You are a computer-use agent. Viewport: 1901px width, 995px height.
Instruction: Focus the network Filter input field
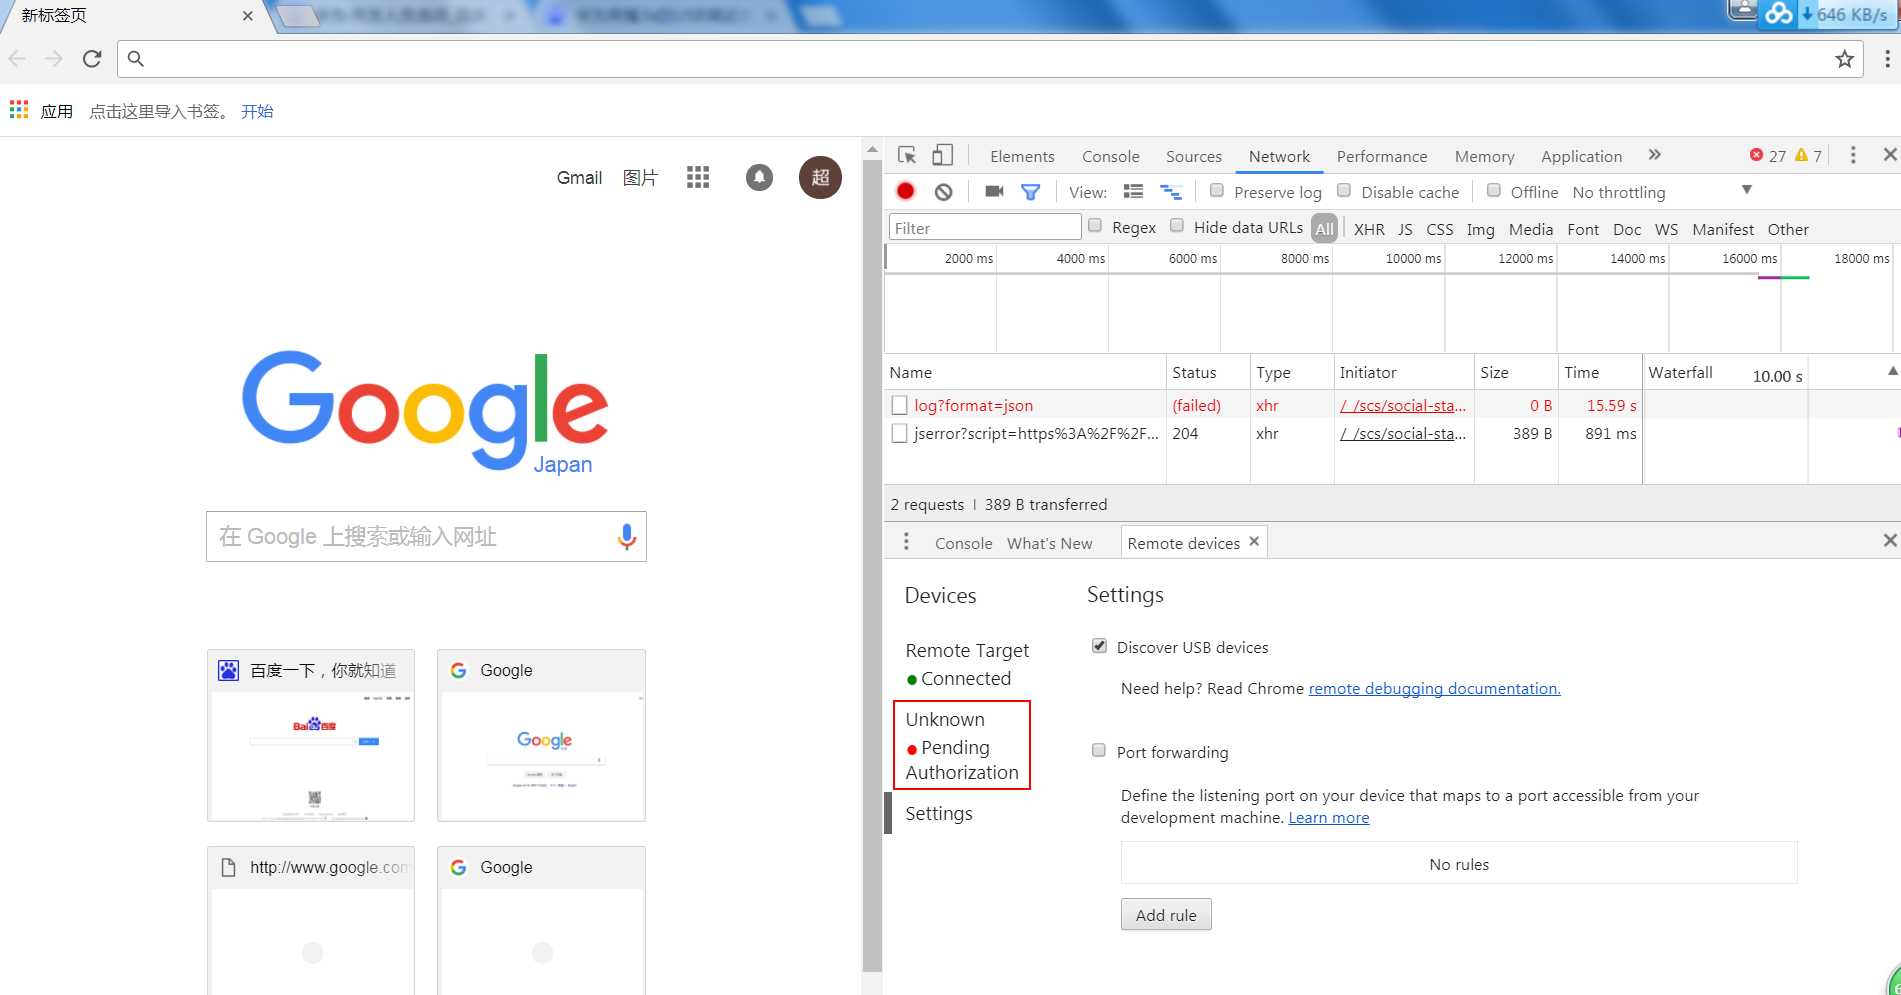(x=985, y=228)
